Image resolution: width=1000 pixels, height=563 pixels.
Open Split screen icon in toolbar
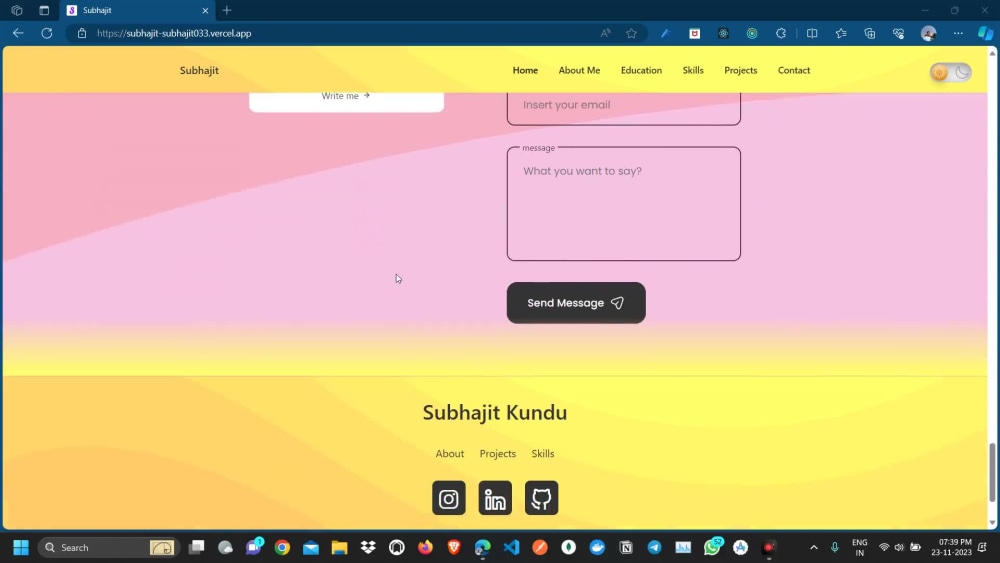coord(812,33)
